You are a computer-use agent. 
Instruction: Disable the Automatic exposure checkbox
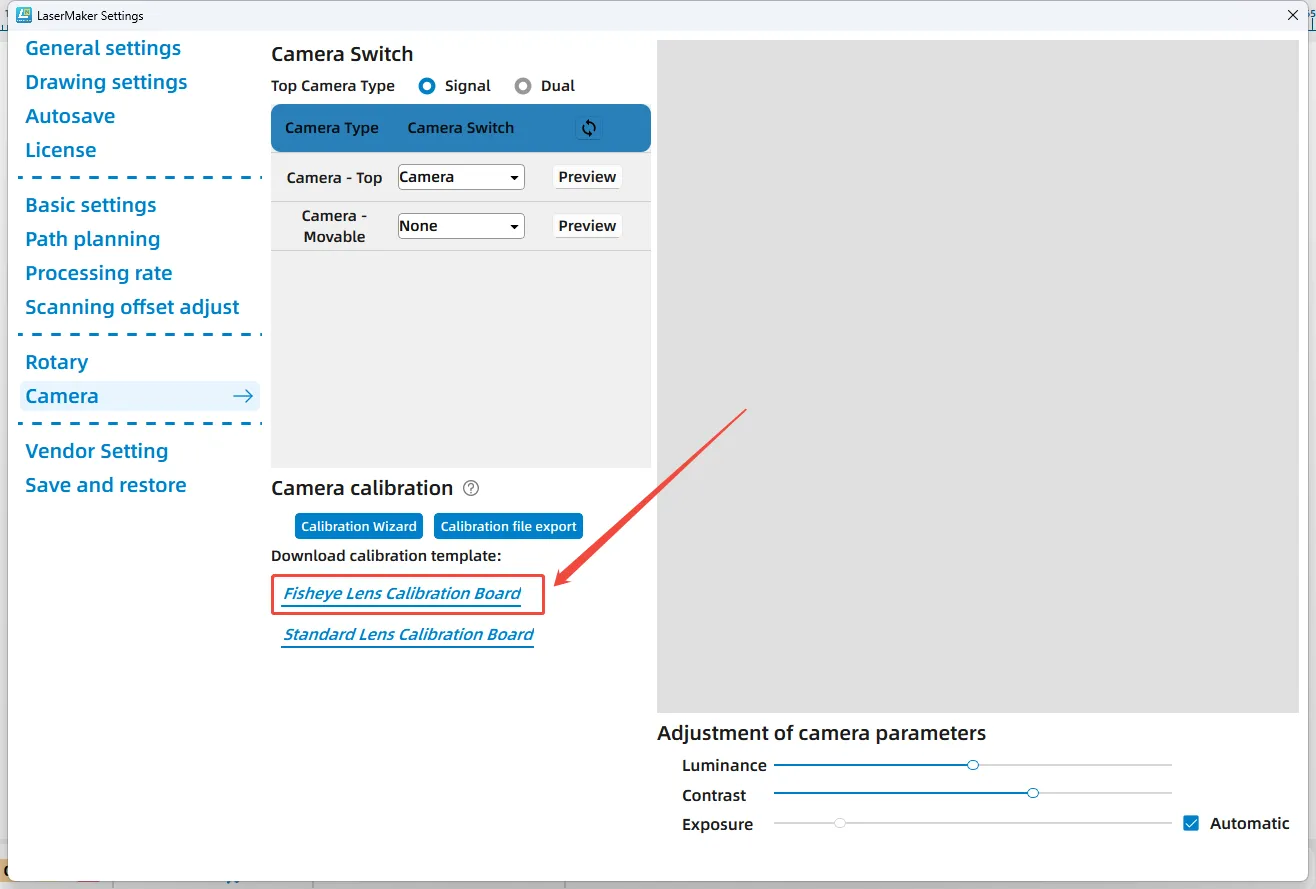(1191, 824)
